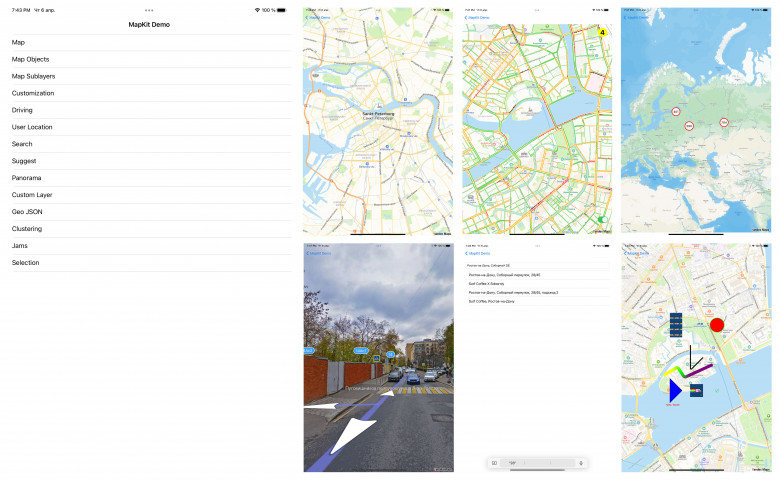The height and width of the screenshot is (480, 780).
Task: Click the blue triangle map object
Action: 675,390
